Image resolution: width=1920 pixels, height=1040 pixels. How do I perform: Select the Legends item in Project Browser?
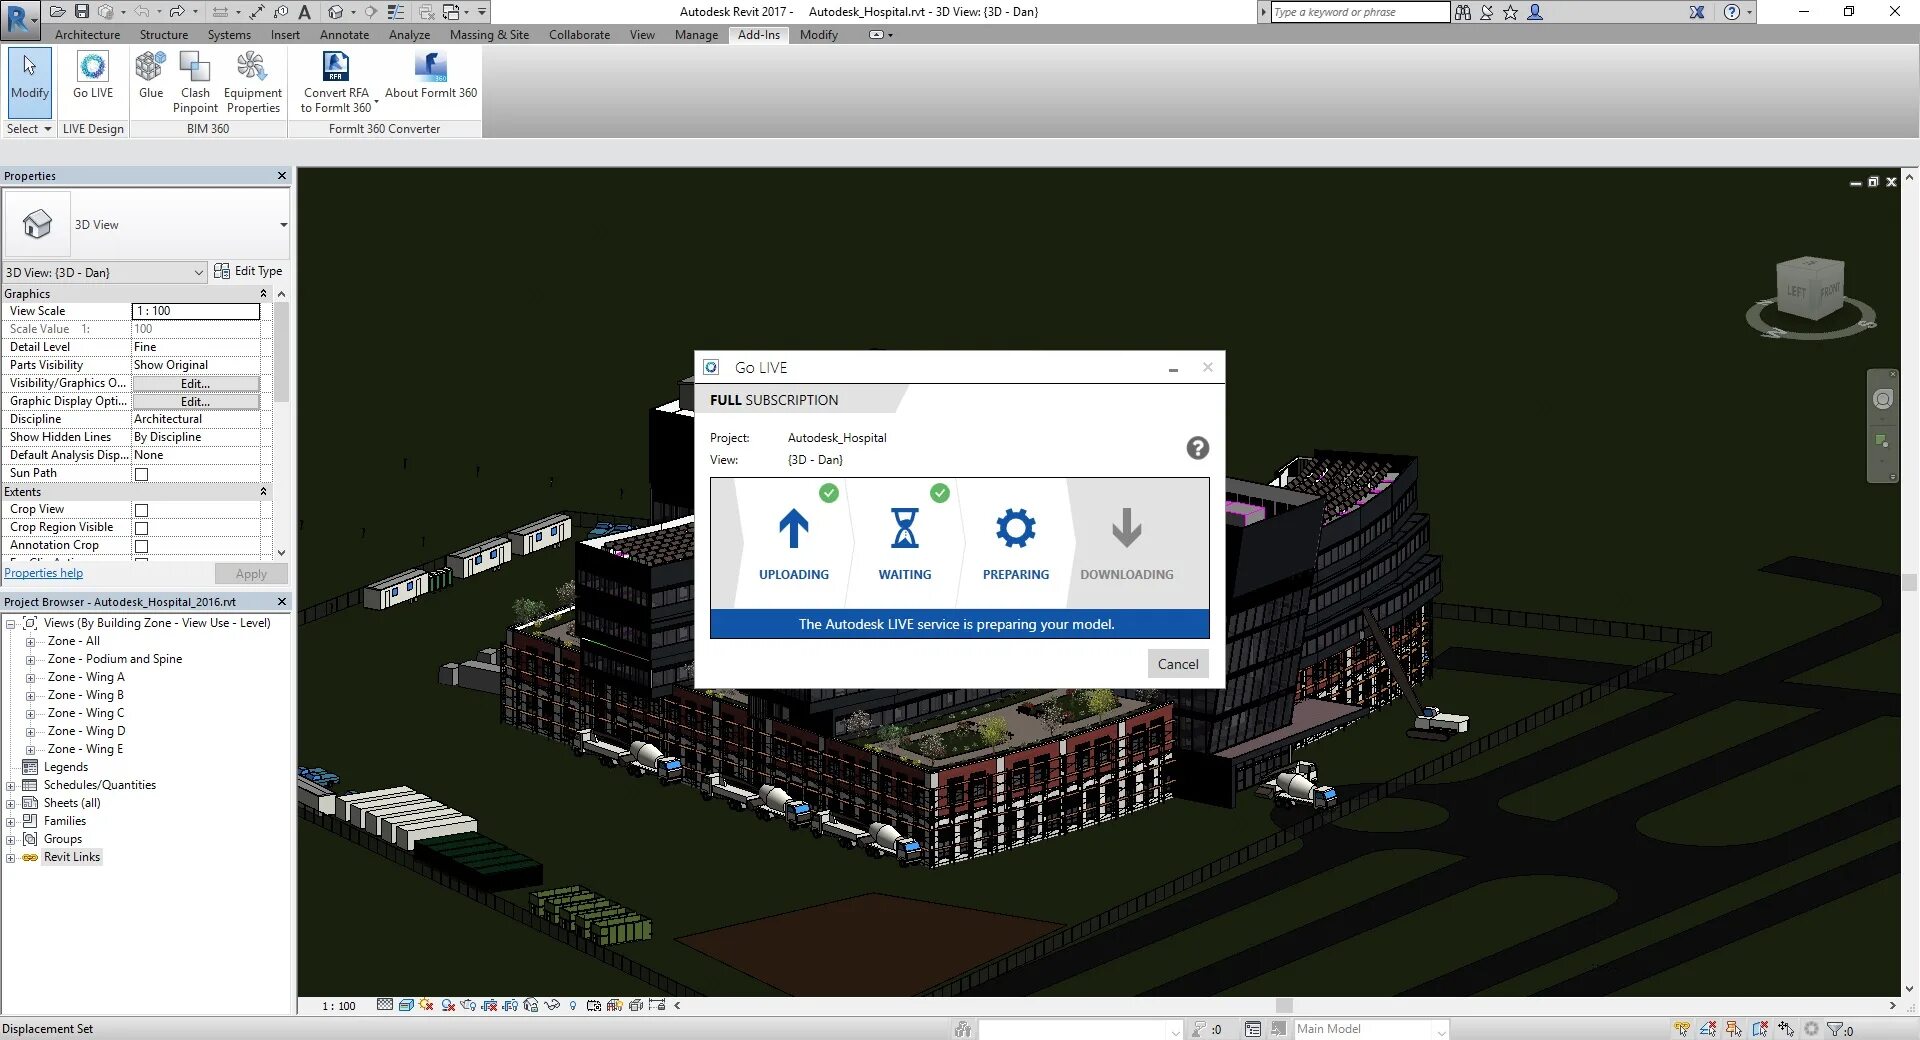point(66,768)
